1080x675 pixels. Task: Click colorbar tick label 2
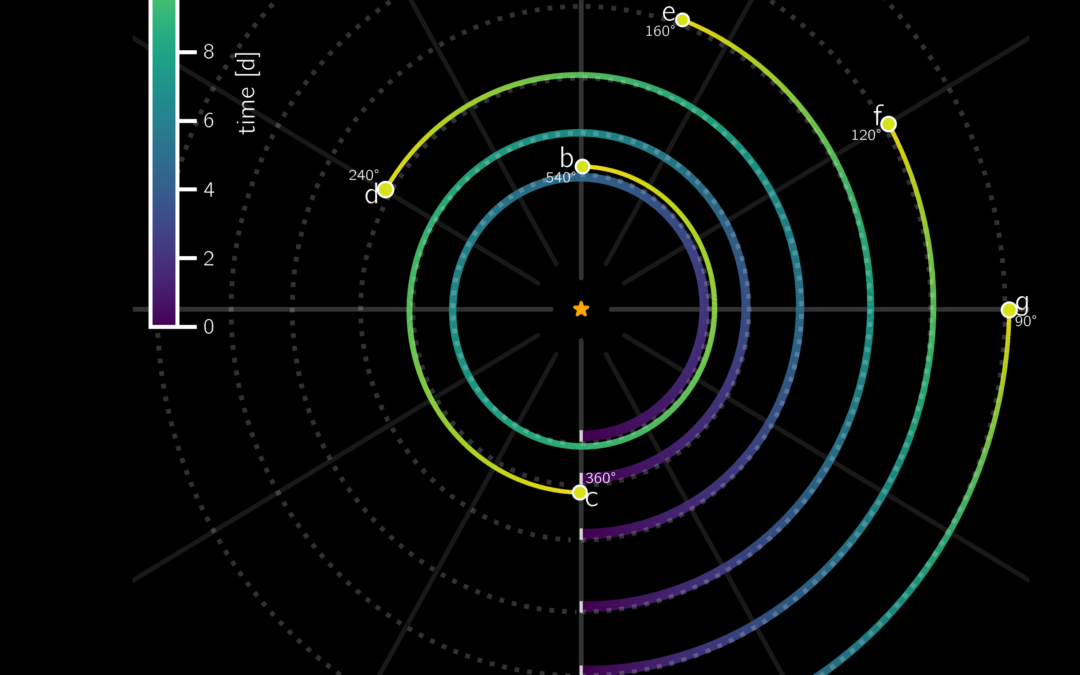209,258
